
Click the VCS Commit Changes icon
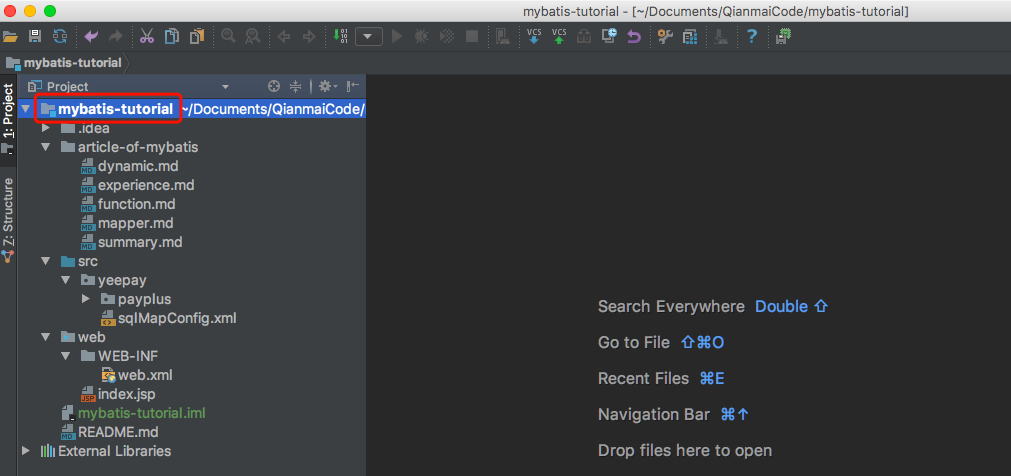pyautogui.click(x=559, y=37)
